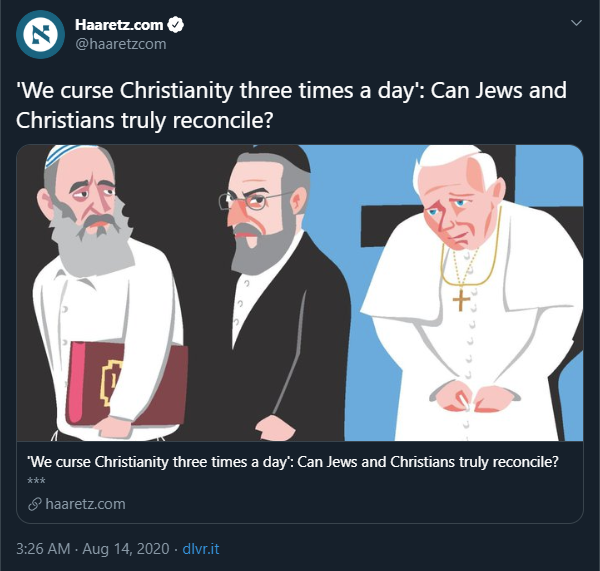Expand the tweet options chevron
This screenshot has height=571, width=600.
click(x=576, y=23)
